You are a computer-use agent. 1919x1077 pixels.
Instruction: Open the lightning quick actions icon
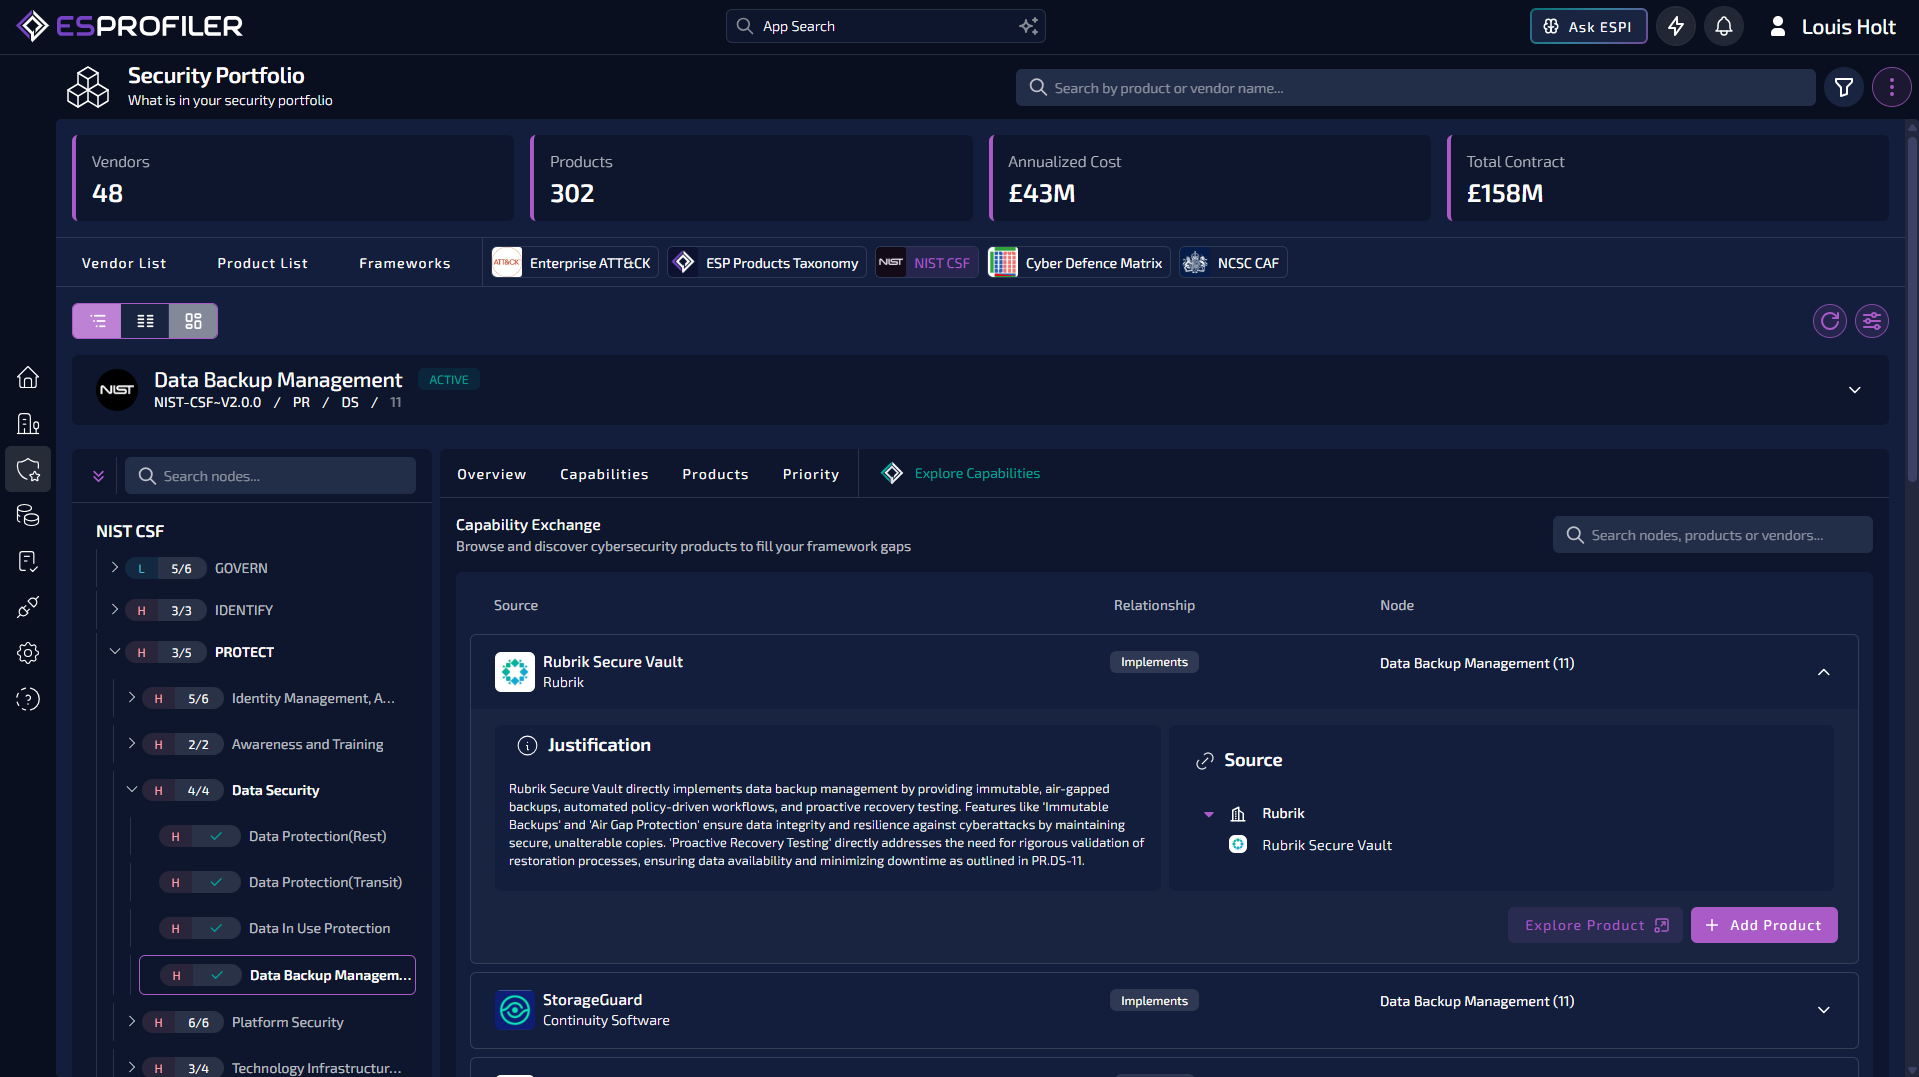[x=1676, y=26]
